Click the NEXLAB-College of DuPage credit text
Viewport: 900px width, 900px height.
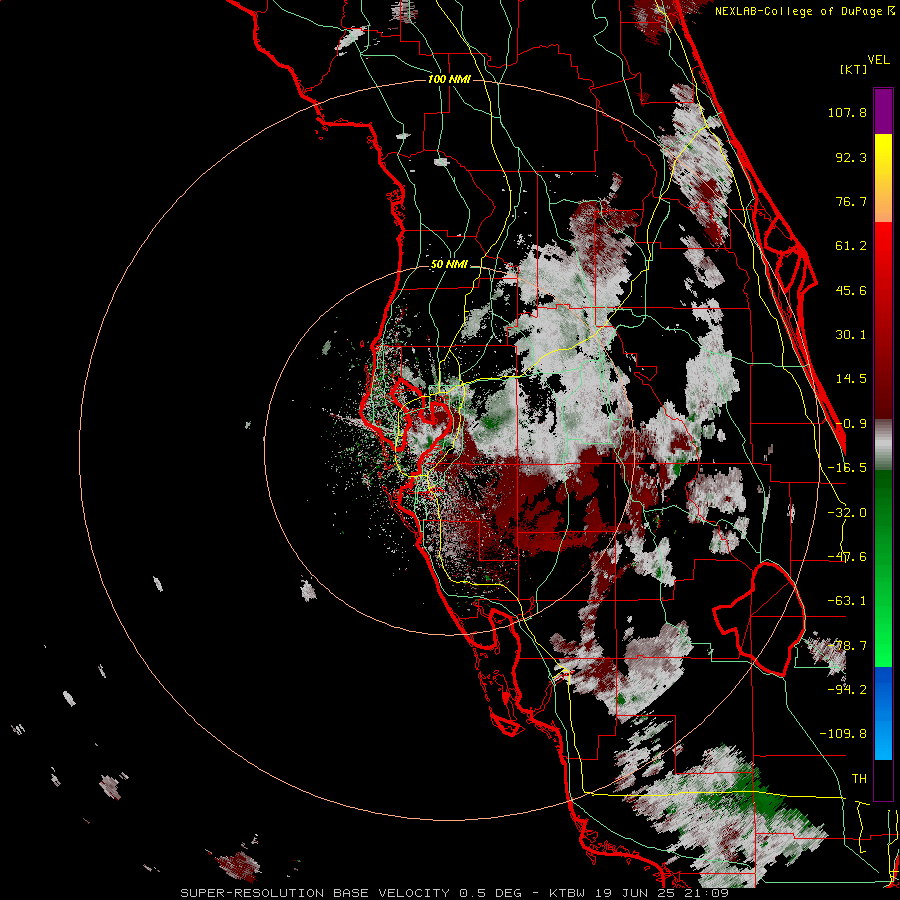[804, 11]
